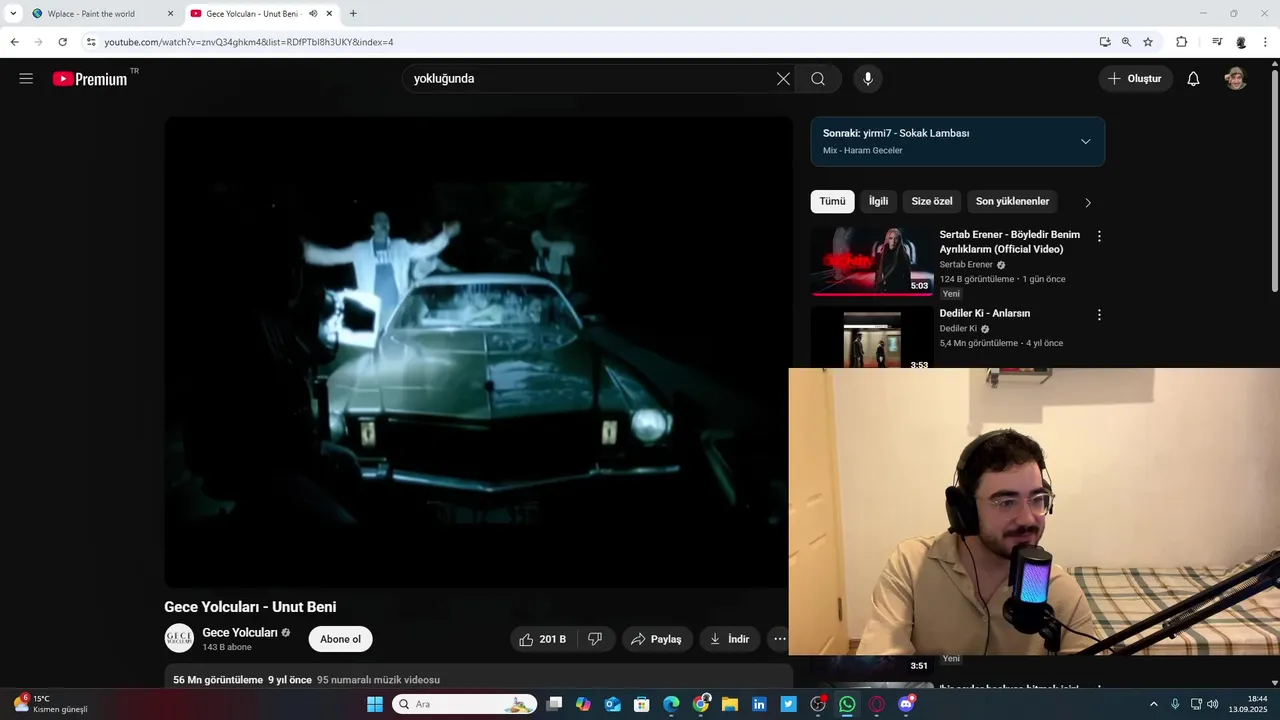Image resolution: width=1280 pixels, height=720 pixels.
Task: Open more actions ellipsis under video
Action: tap(780, 639)
